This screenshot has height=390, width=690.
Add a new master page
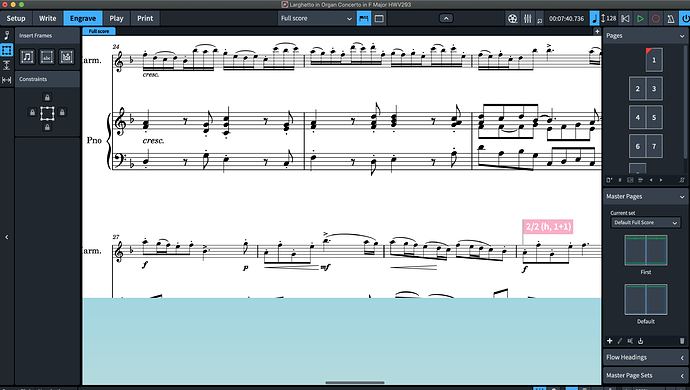tap(609, 341)
